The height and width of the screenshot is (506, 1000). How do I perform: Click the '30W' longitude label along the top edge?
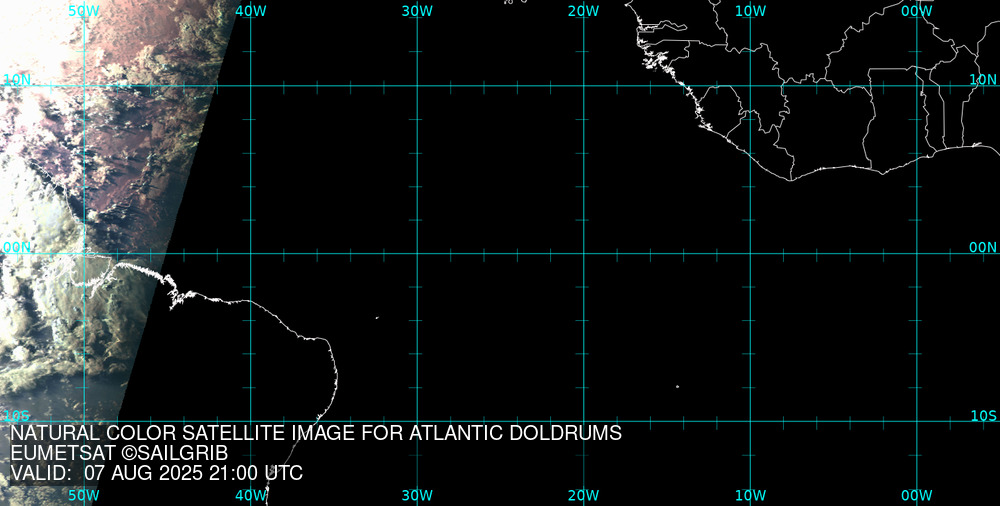coord(417,11)
